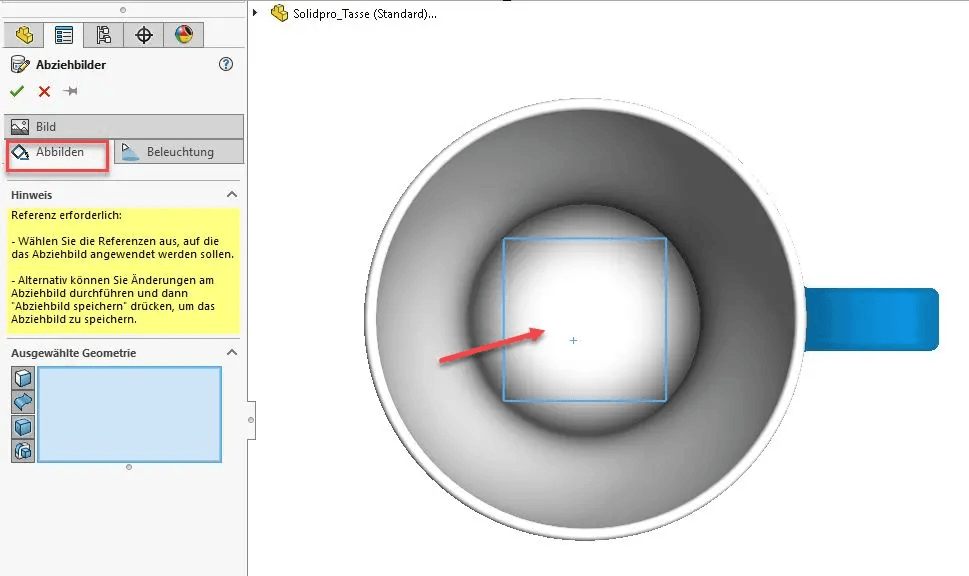
Task: Enable the face selection filter
Action: click(22, 378)
